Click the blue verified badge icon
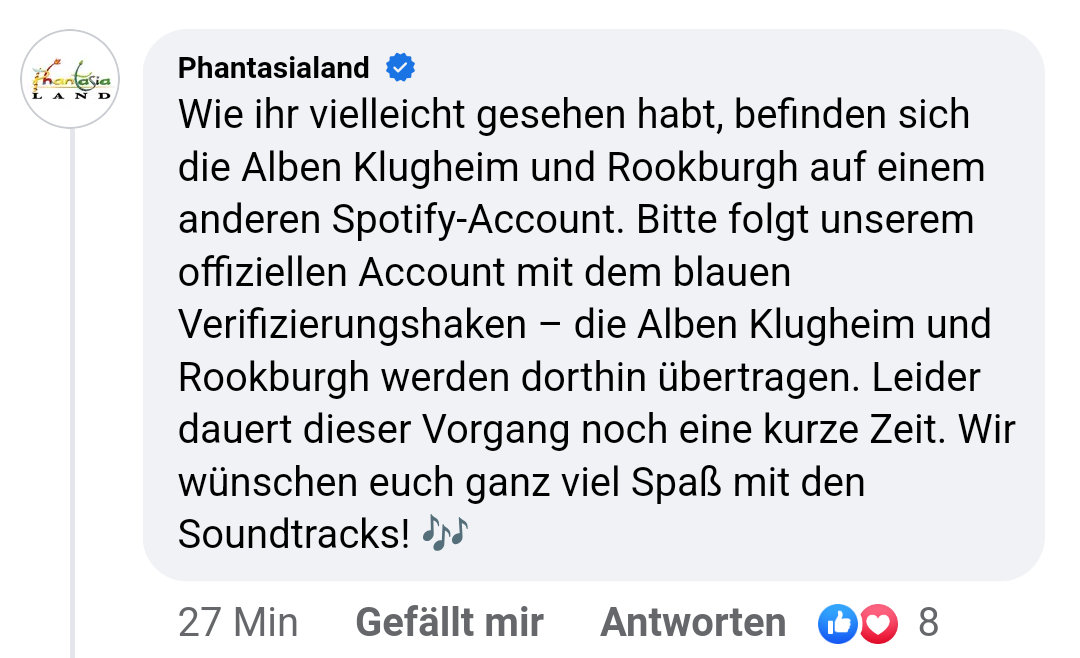 click(400, 68)
